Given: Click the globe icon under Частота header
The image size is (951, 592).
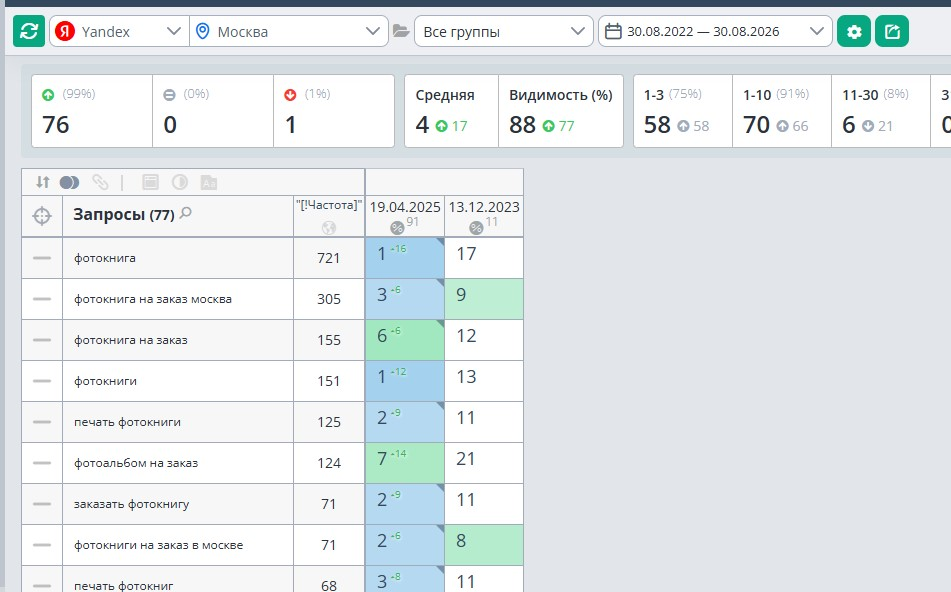Looking at the screenshot, I should tap(329, 228).
